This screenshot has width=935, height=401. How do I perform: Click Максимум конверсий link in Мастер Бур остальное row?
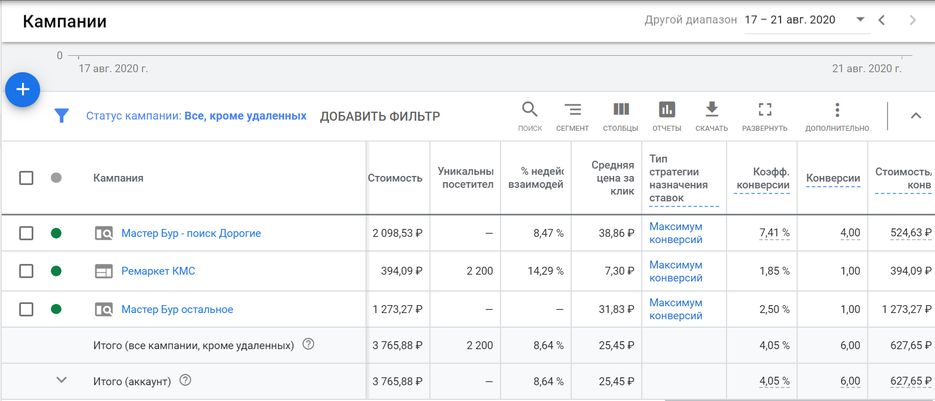click(x=676, y=309)
